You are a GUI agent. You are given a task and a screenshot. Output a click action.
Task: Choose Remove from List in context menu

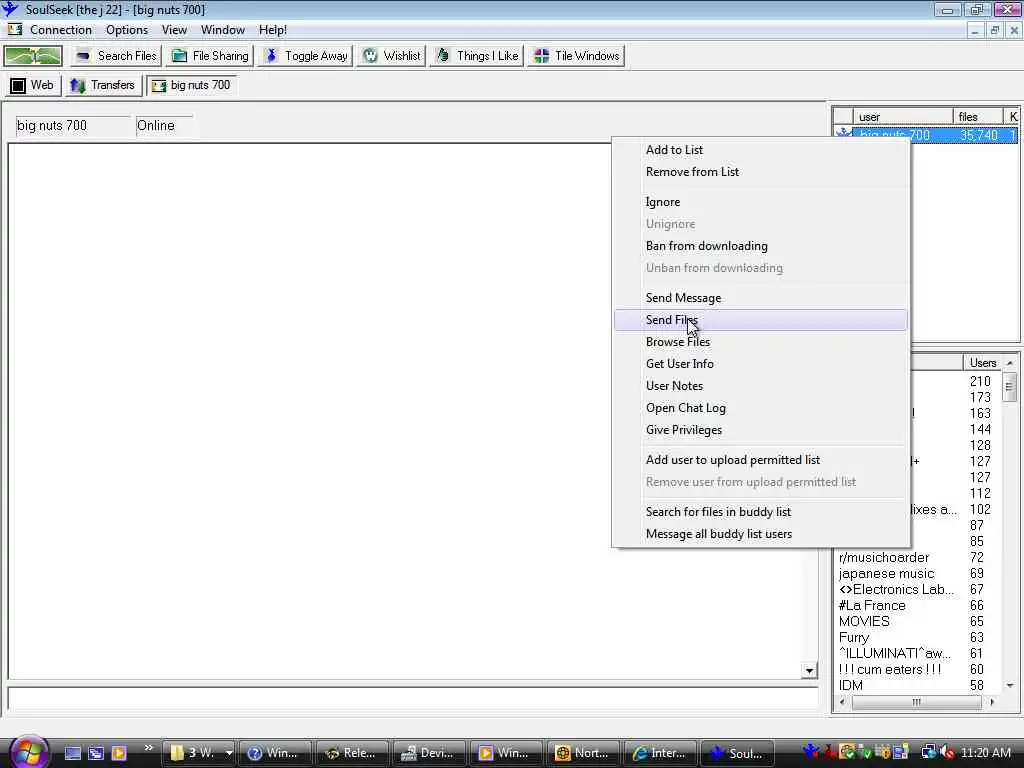pyautogui.click(x=761, y=172)
